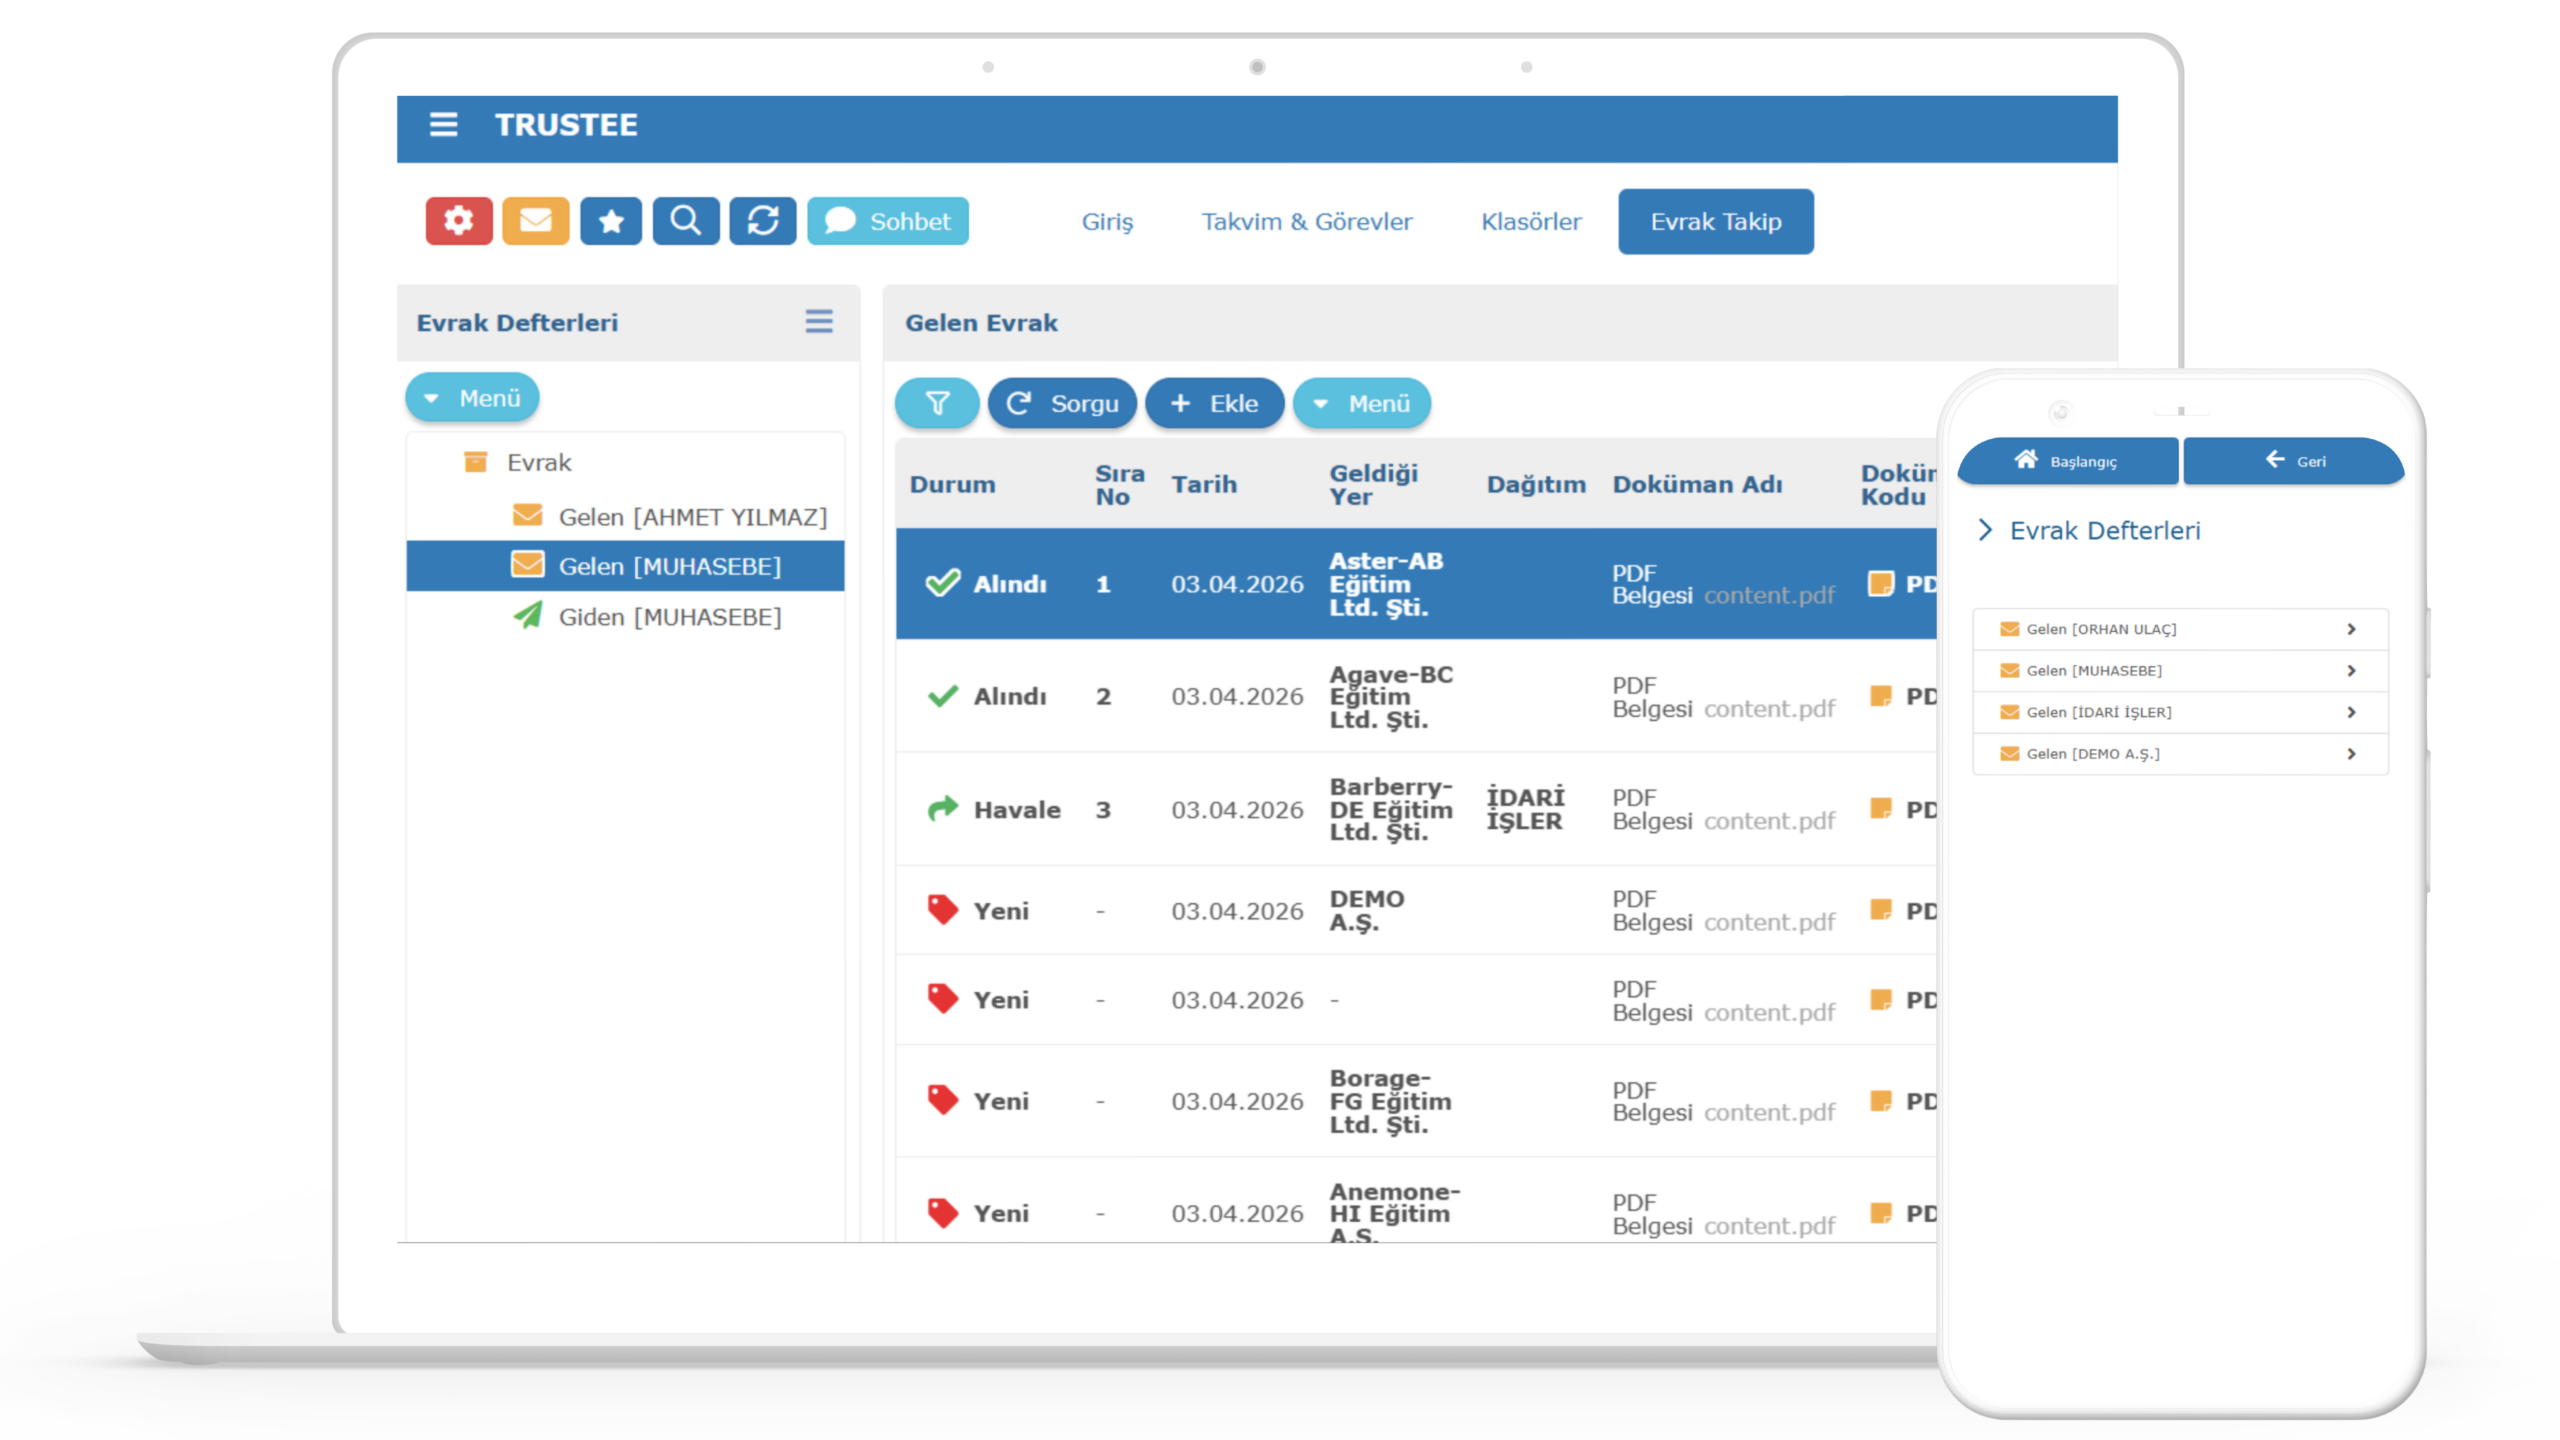Screen dimensions: 2560x1440
Task: Click the search magnifier icon
Action: [685, 220]
